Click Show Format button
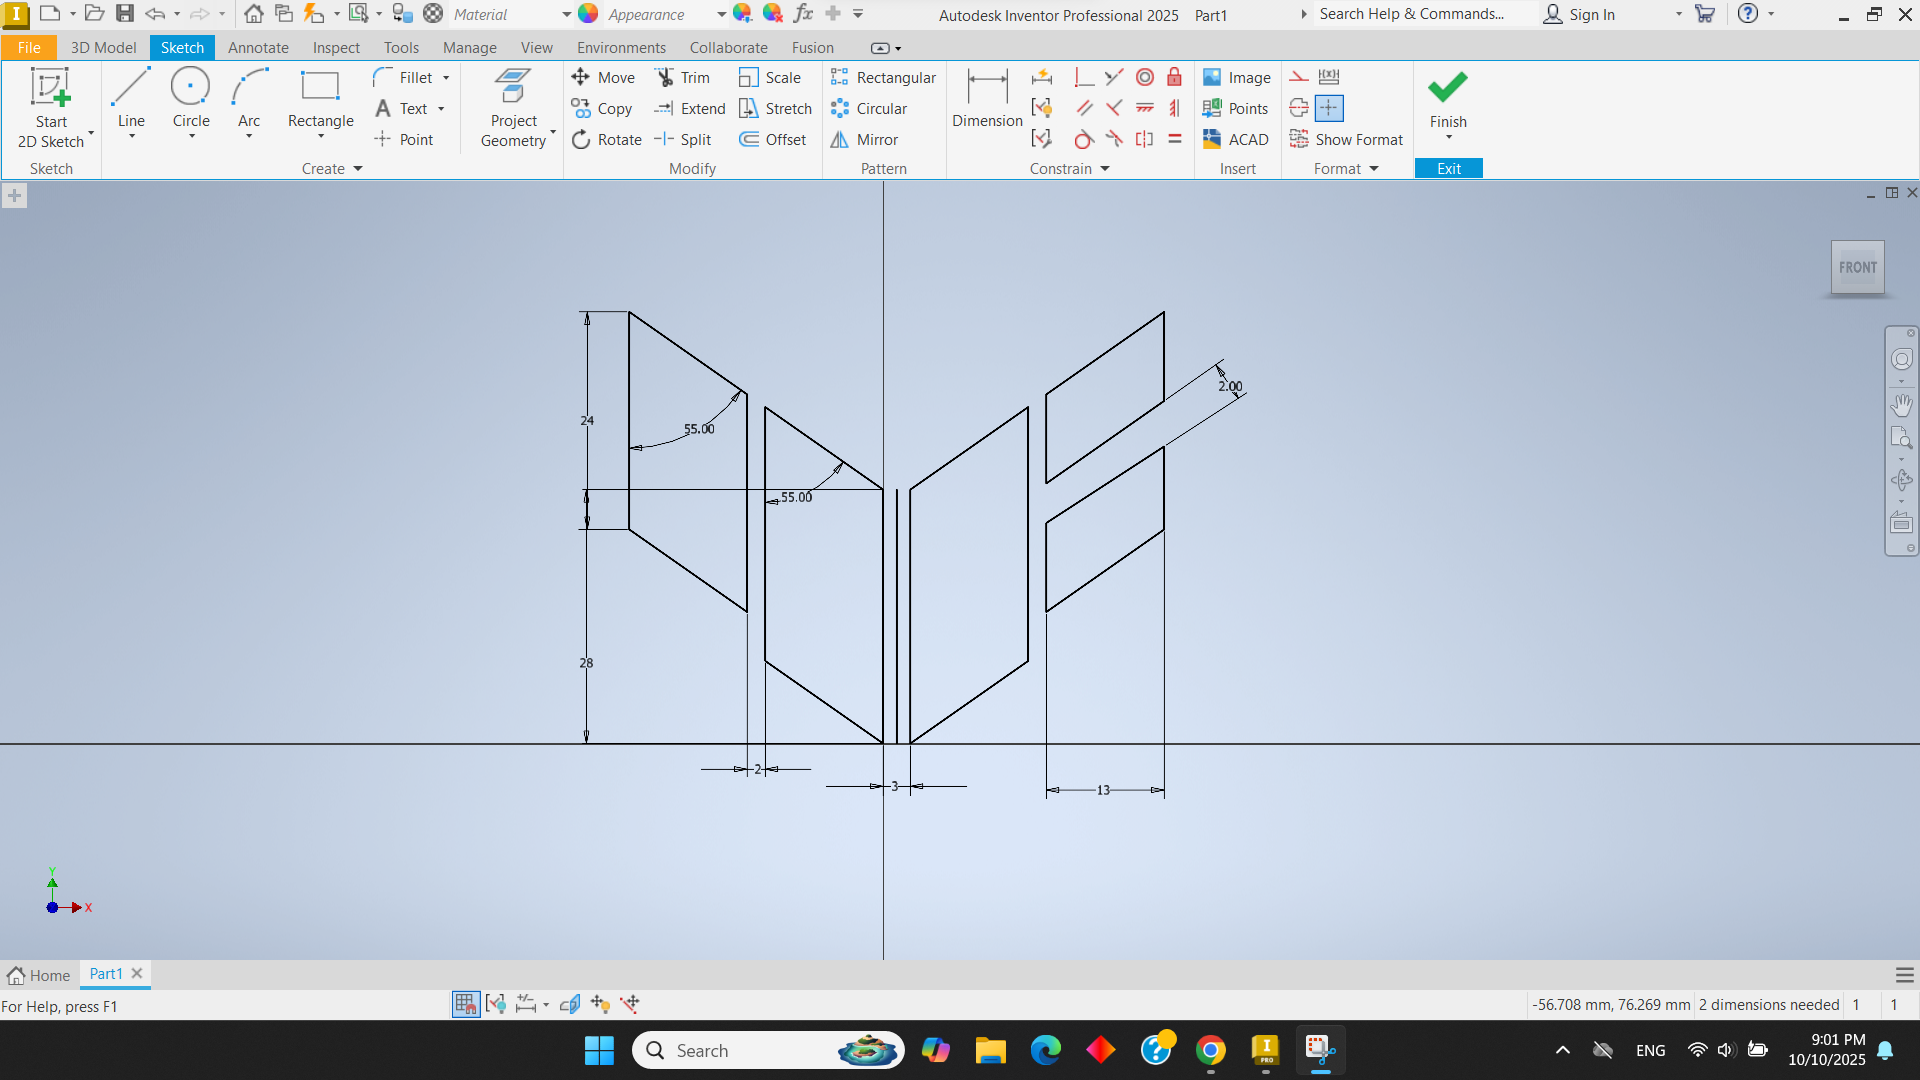Screen dimensions: 1920x1080 (x=1347, y=140)
